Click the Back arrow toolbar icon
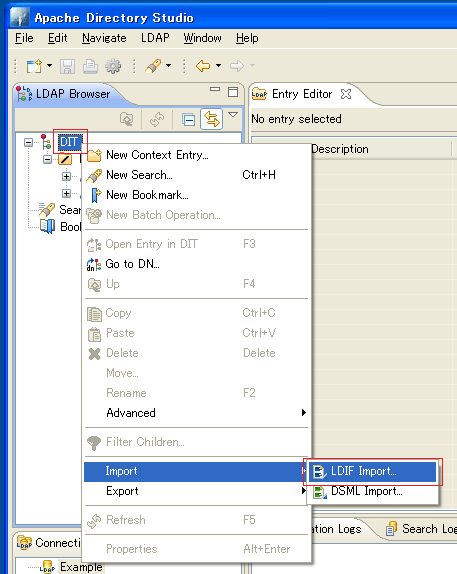The width and height of the screenshot is (457, 574). pos(203,66)
